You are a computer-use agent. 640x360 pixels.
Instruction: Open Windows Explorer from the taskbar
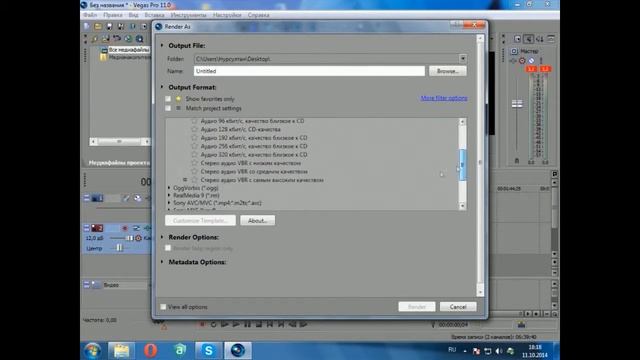121,351
